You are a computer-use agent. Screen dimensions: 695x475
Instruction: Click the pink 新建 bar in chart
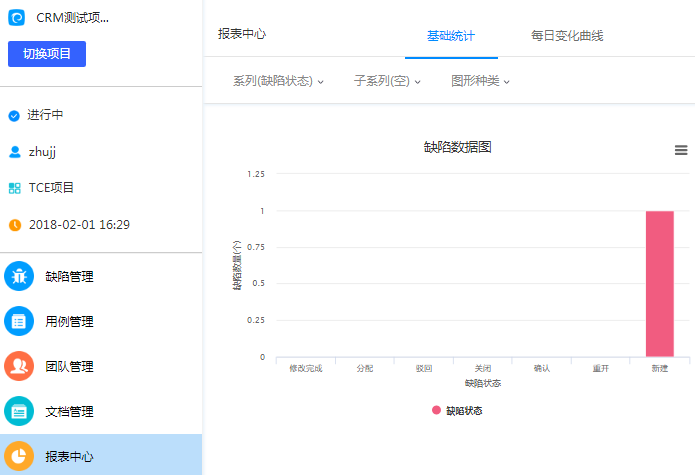(x=659, y=284)
